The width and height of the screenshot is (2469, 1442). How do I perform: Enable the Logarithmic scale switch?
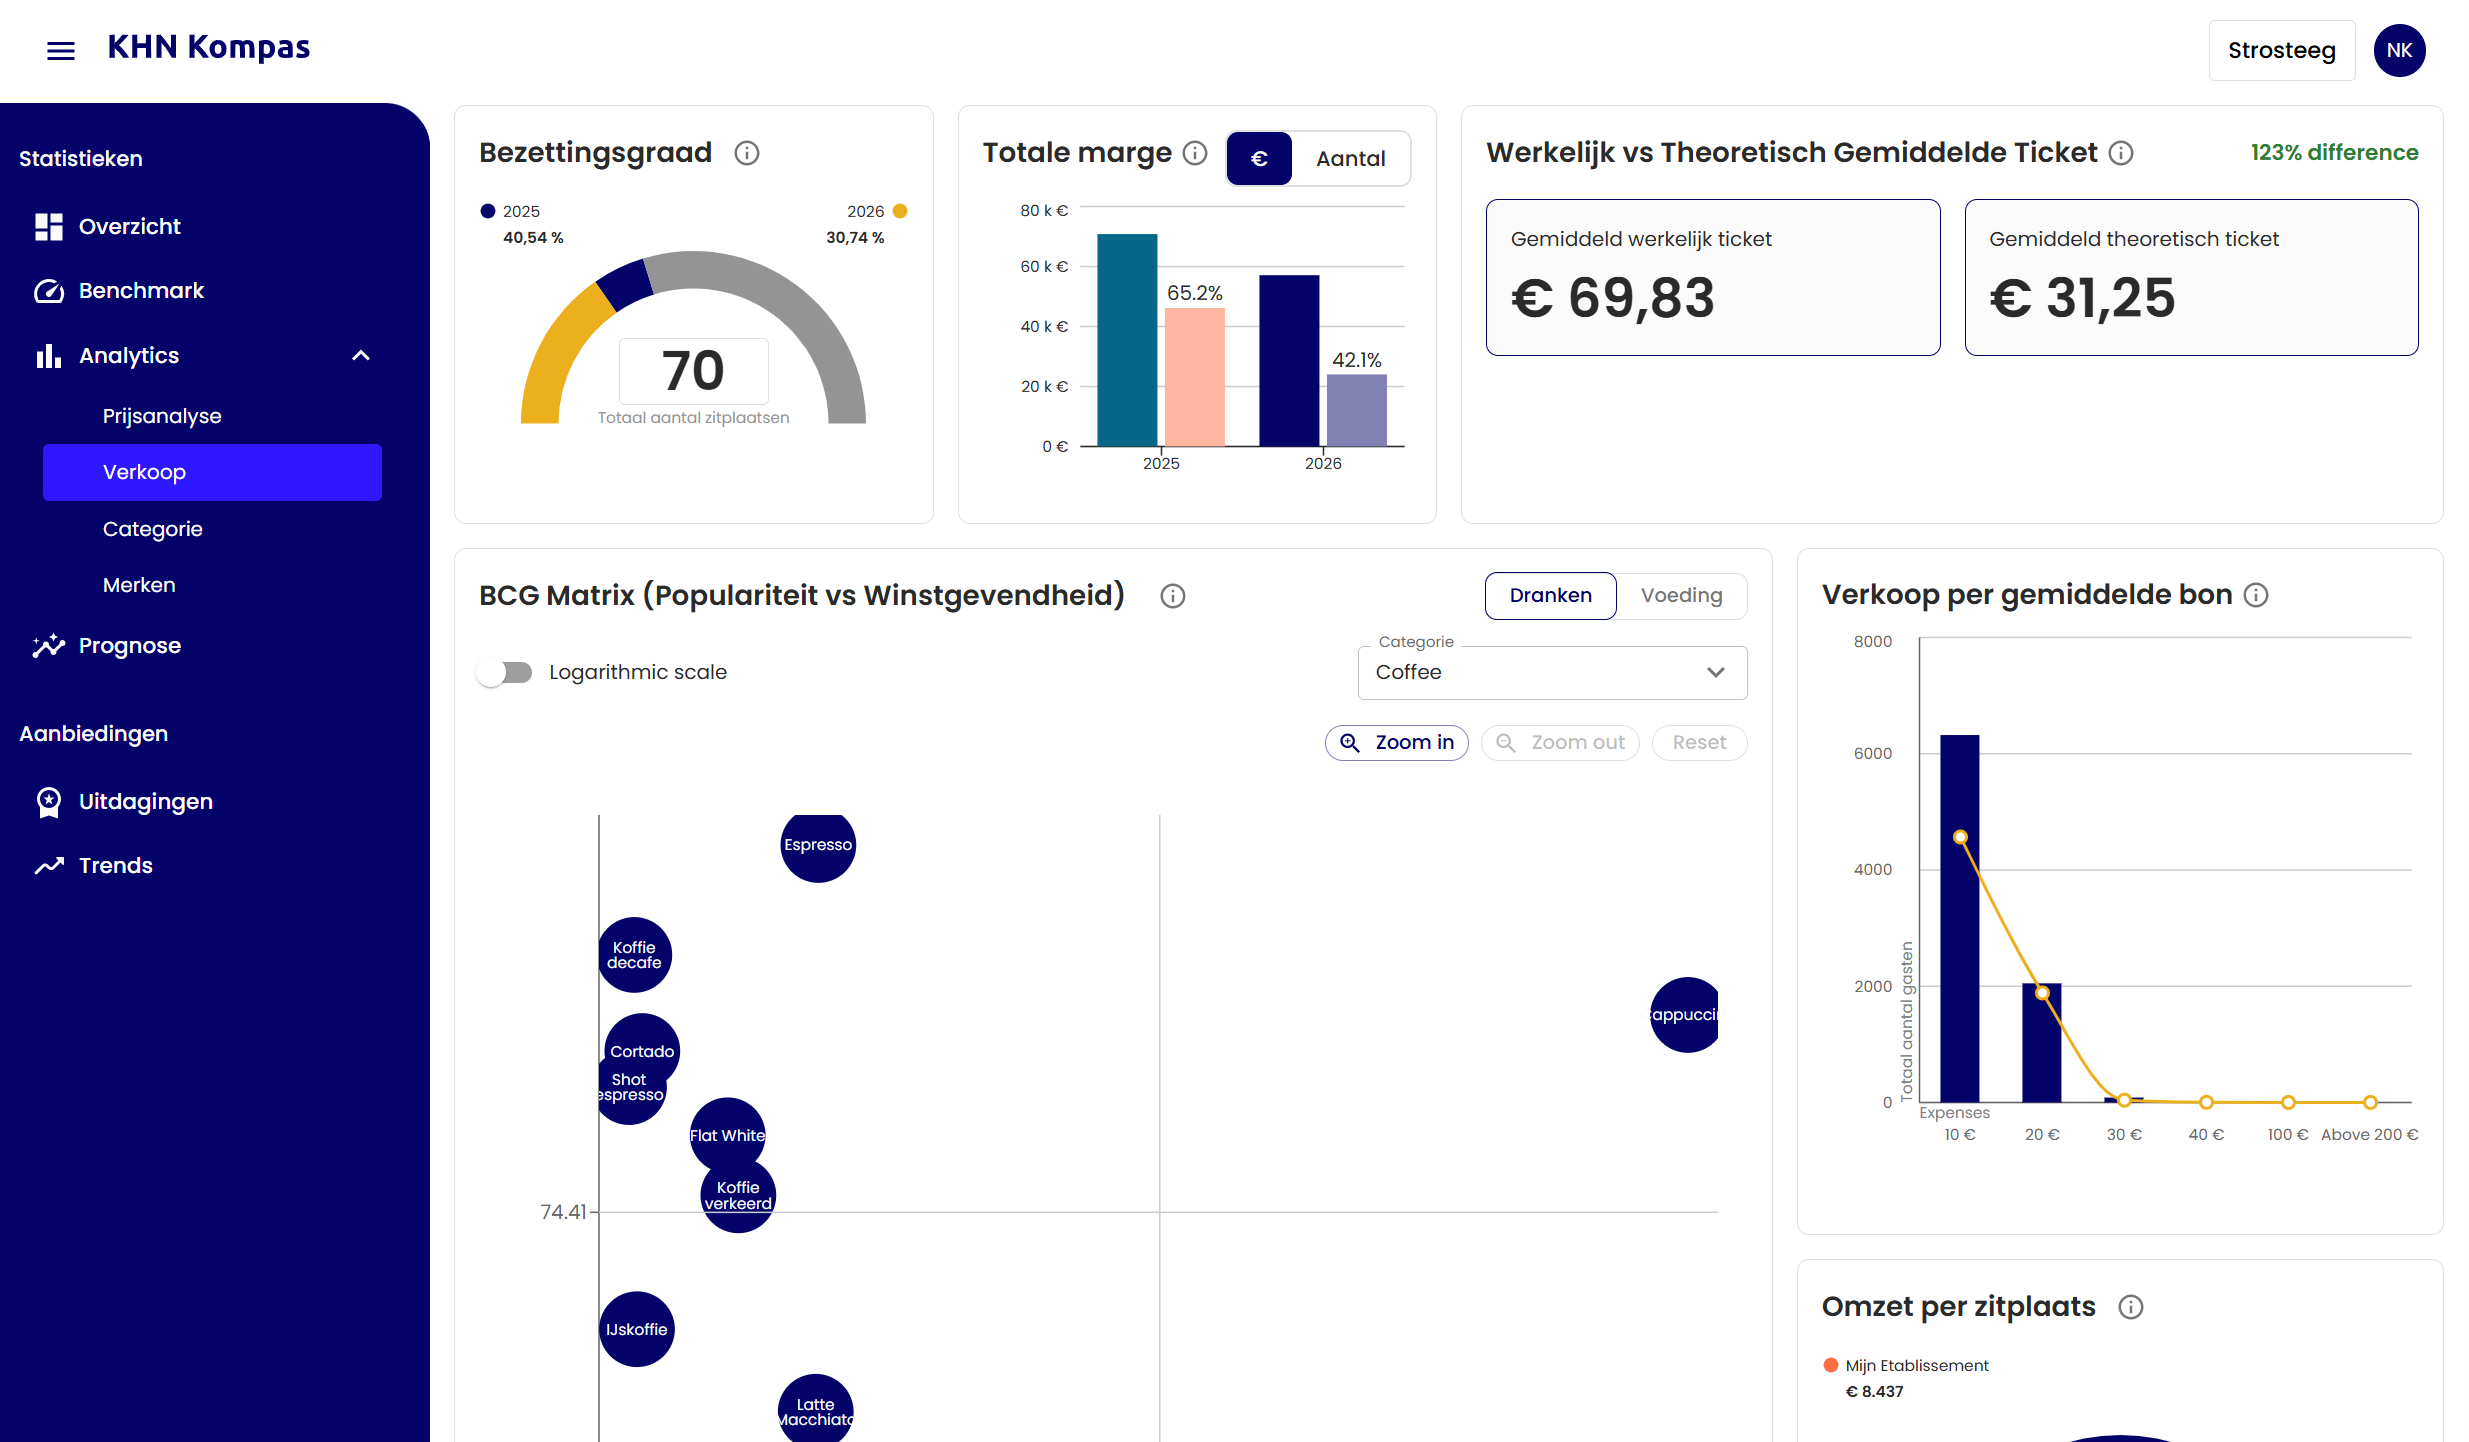(505, 672)
